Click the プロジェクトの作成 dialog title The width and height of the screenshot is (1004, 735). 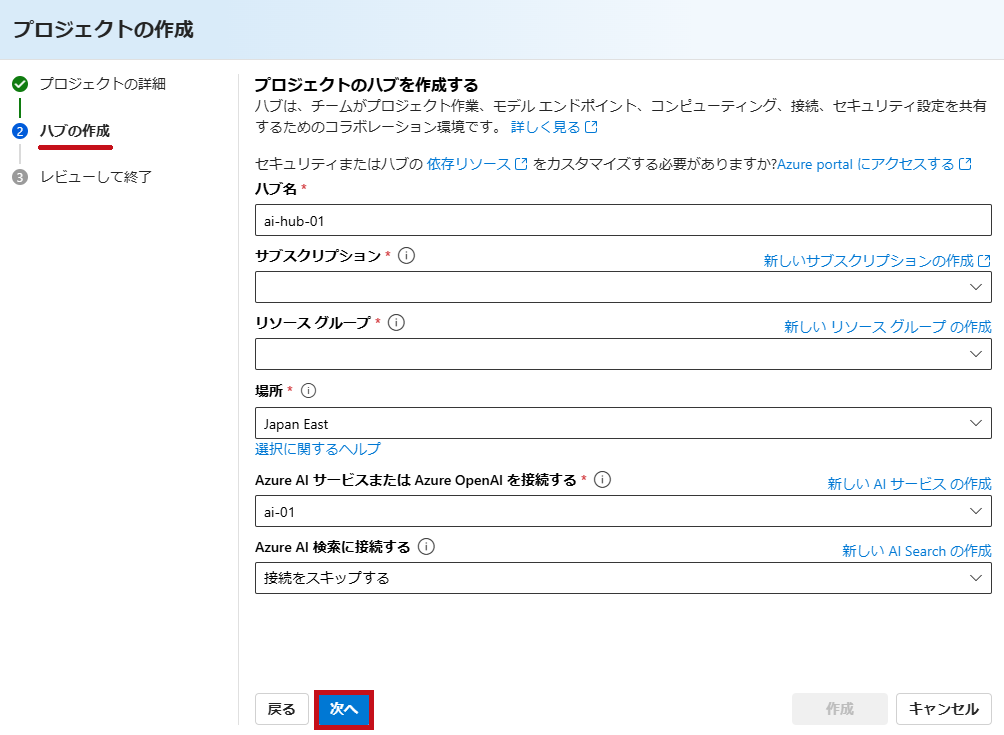pyautogui.click(x=103, y=29)
